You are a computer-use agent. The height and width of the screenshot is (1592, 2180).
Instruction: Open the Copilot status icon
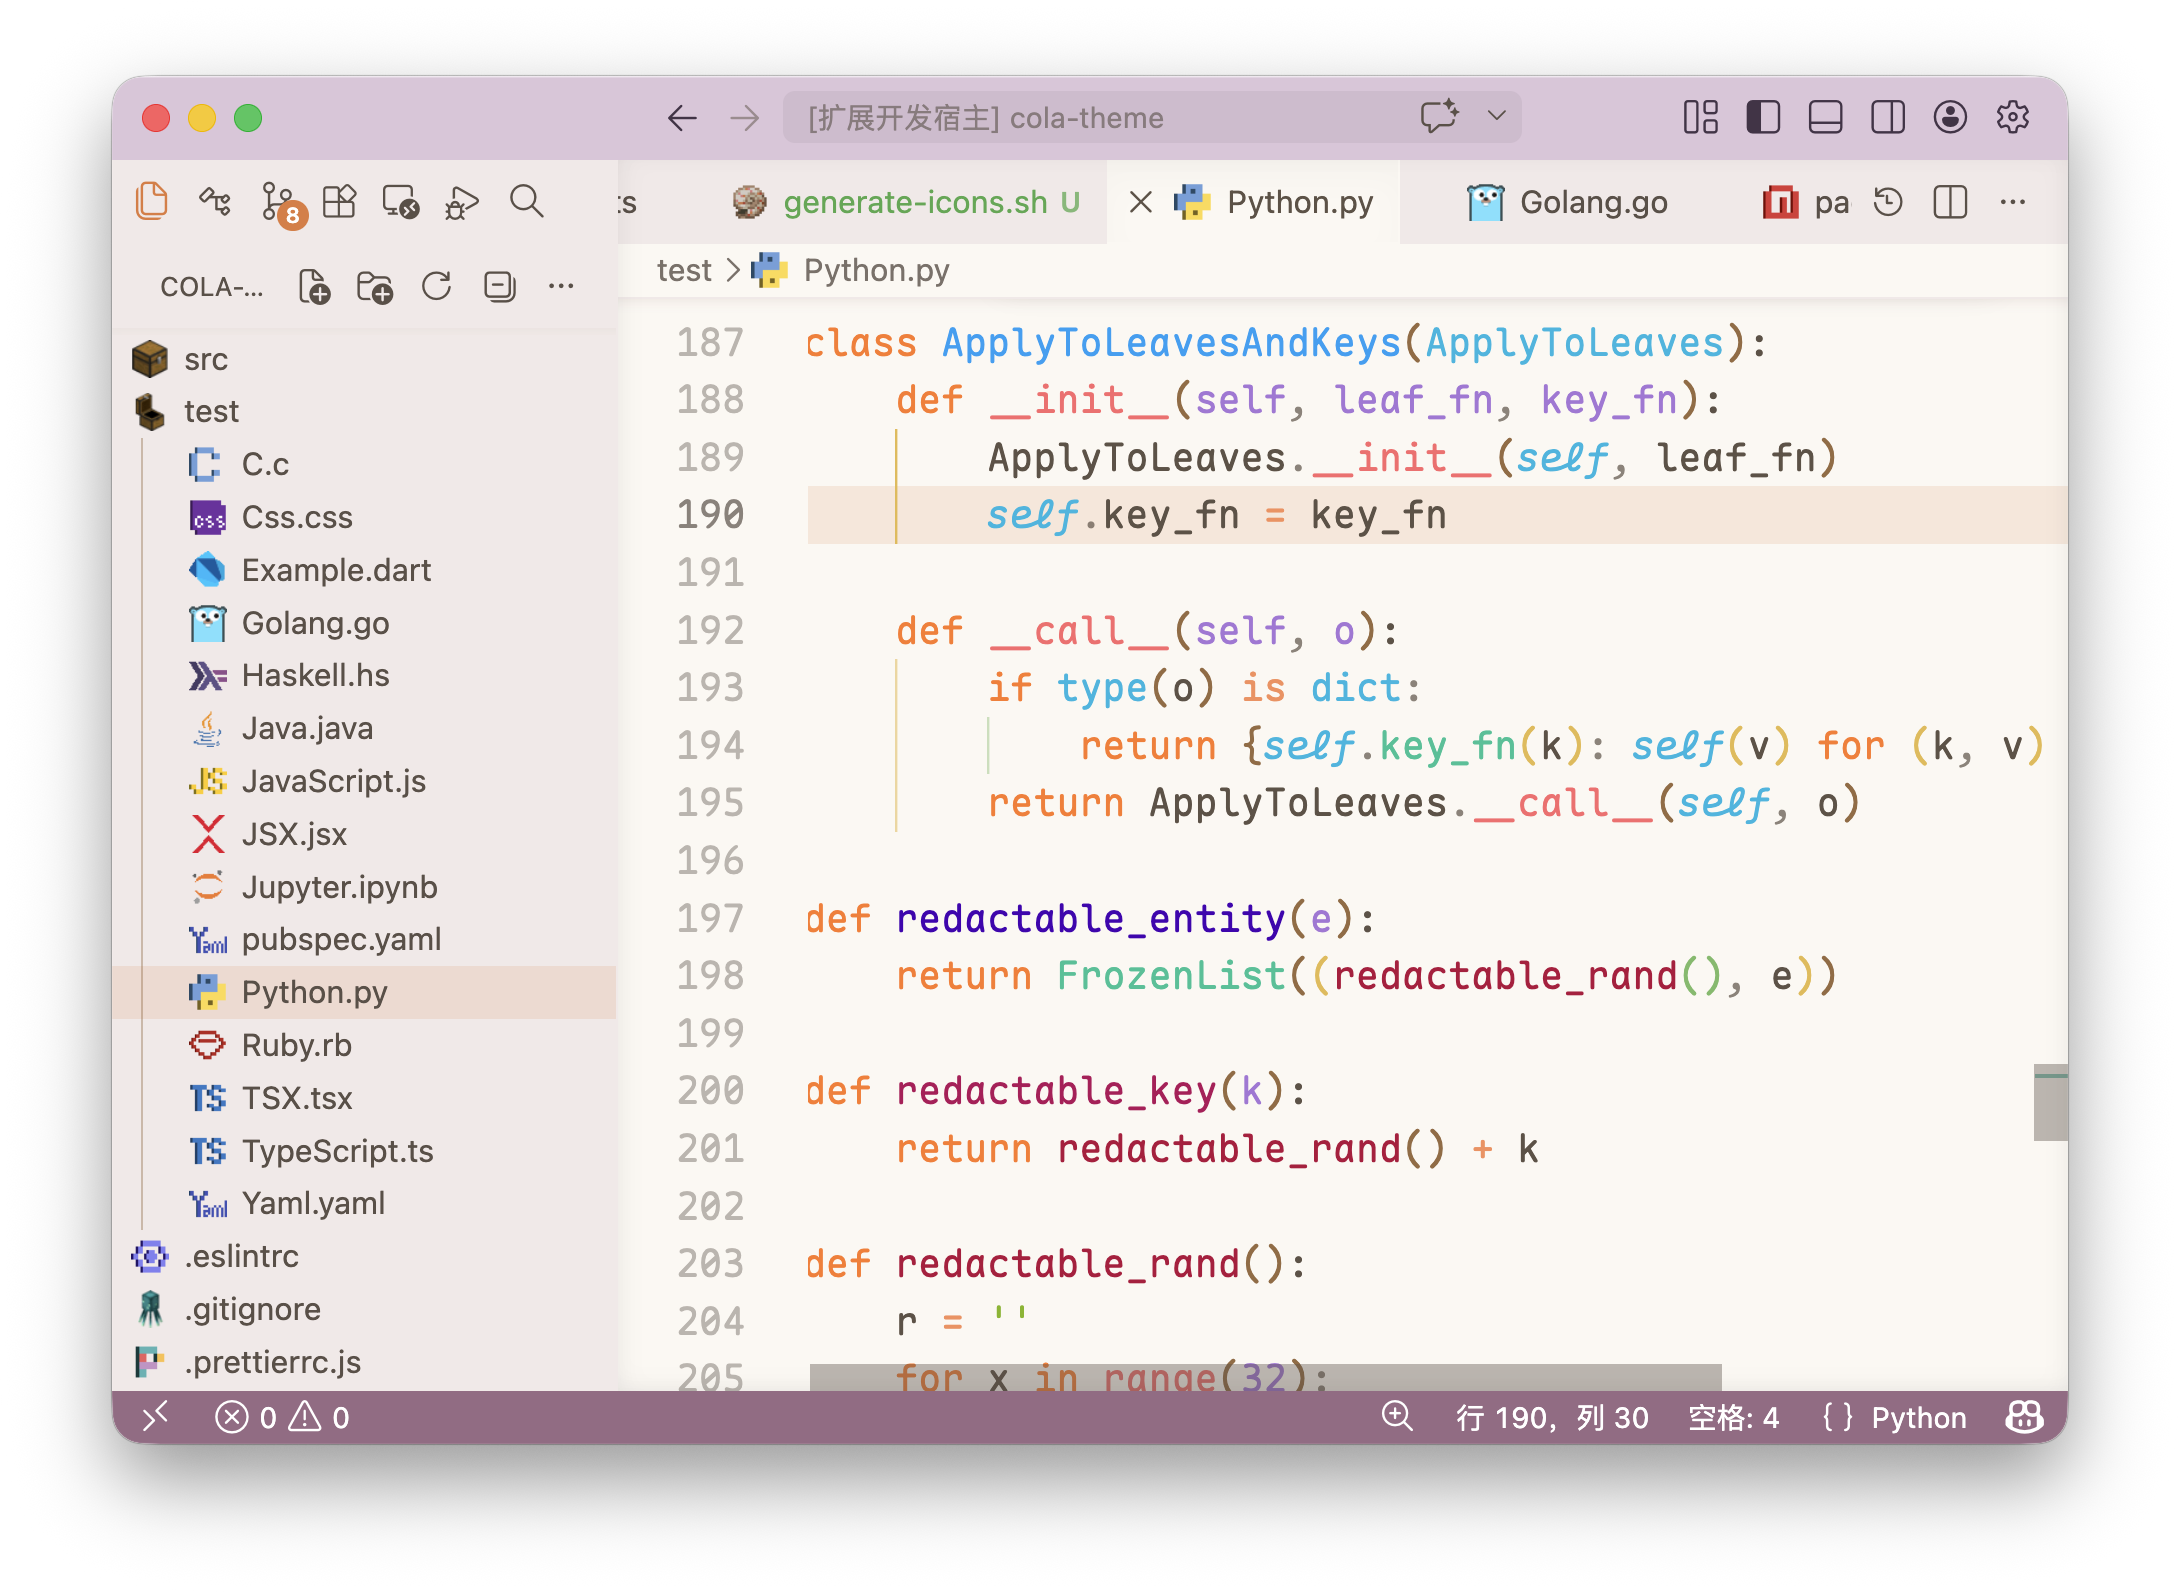2024,1417
